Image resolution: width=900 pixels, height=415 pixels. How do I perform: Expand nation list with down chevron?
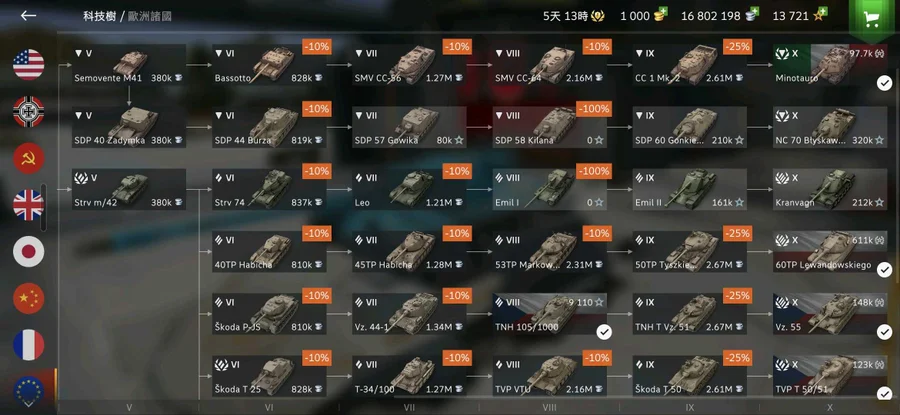click(28, 404)
